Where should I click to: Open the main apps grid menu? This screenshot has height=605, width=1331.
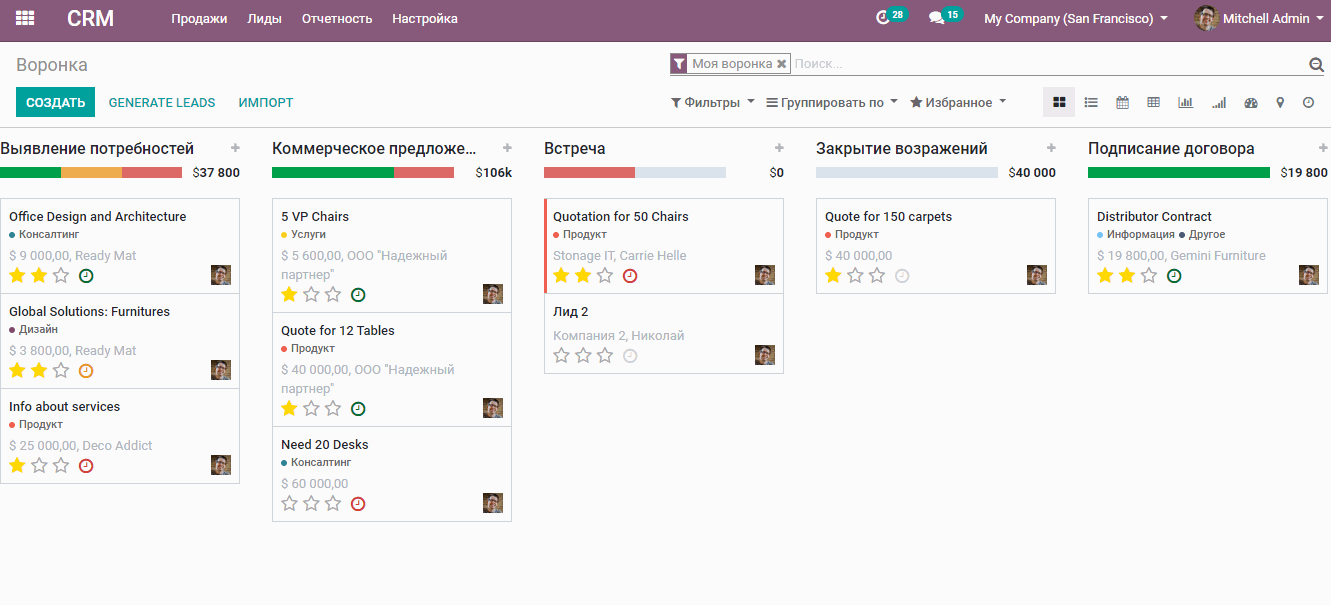[x=25, y=18]
